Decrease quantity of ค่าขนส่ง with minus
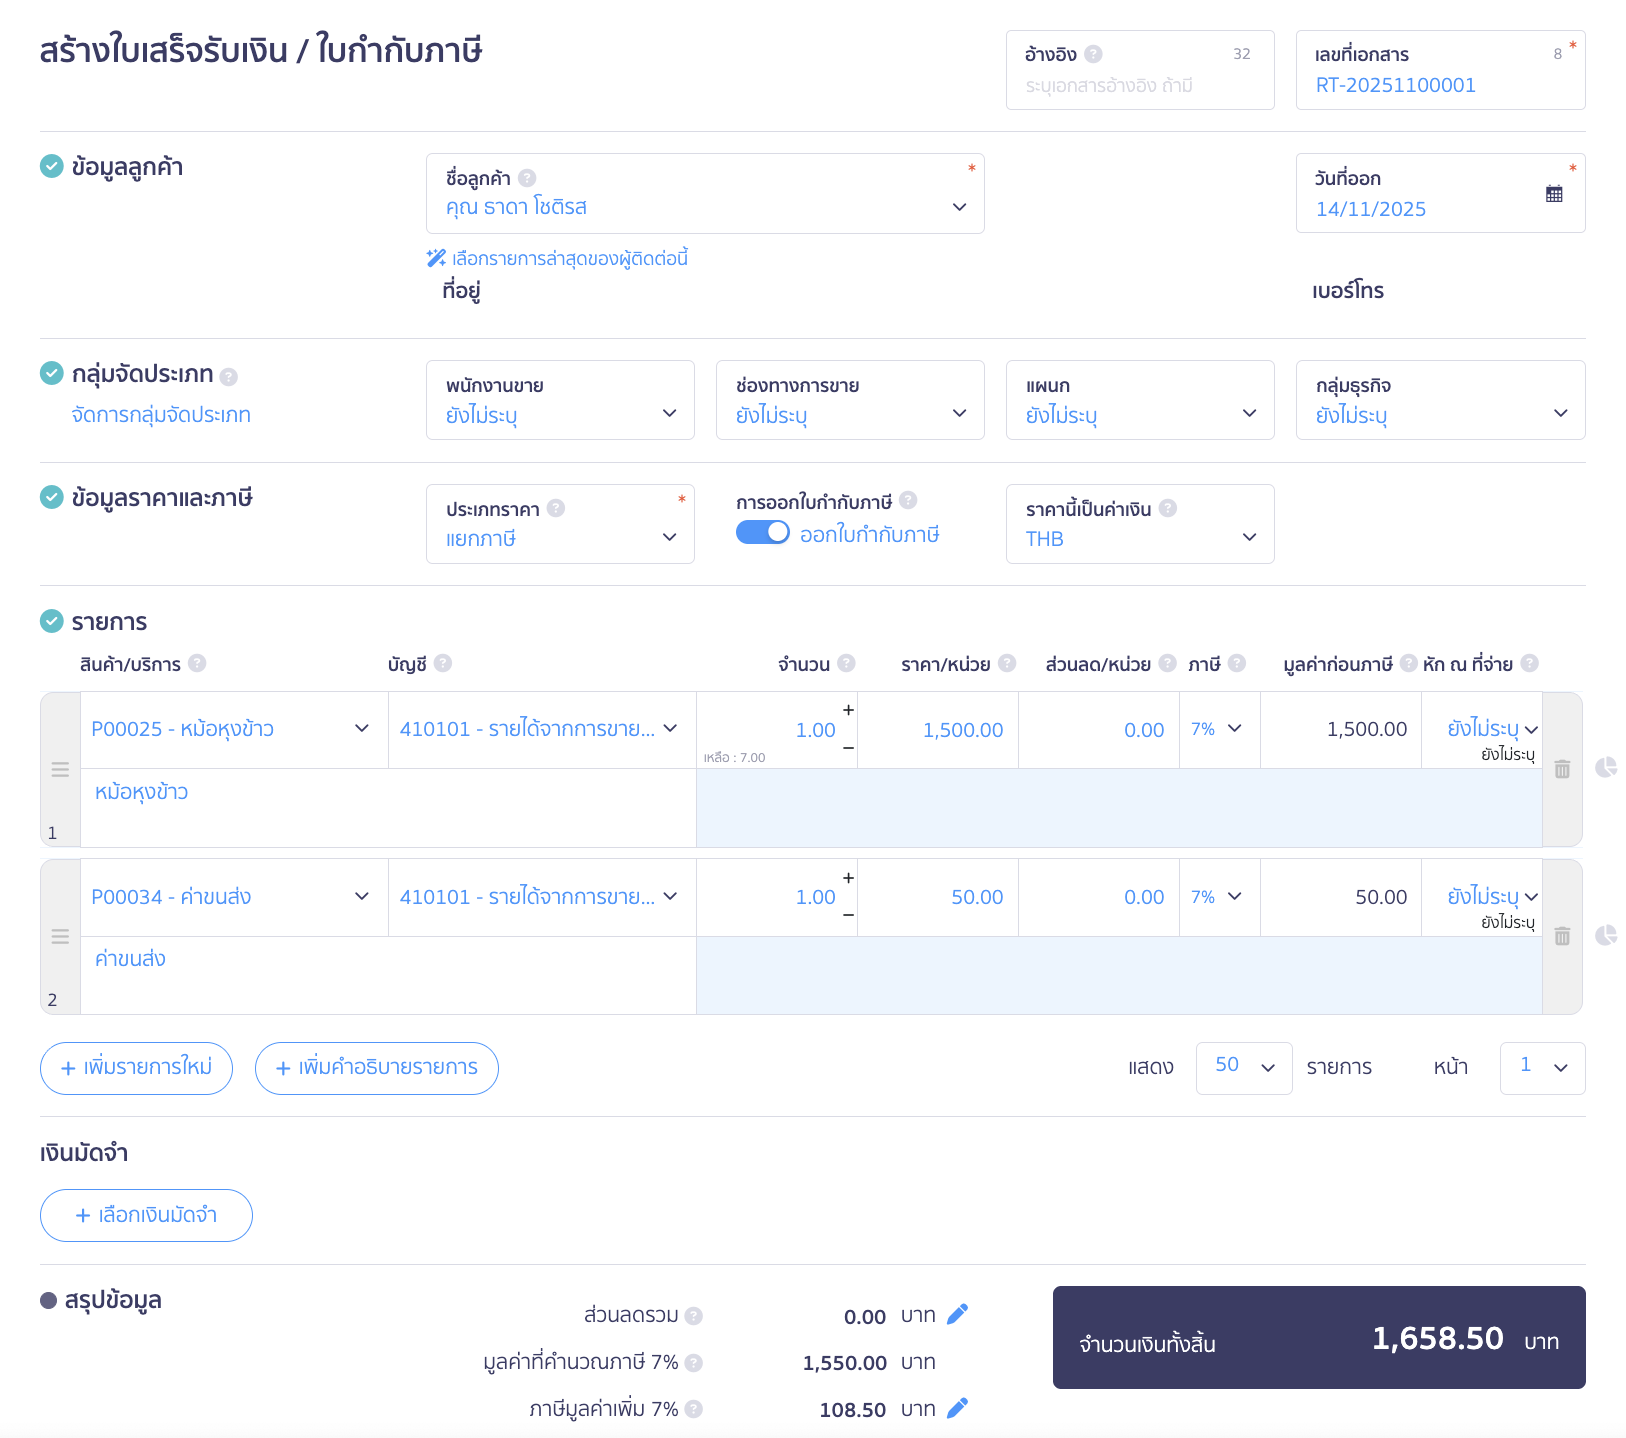Screen dimensions: 1626x1438 (x=848, y=915)
